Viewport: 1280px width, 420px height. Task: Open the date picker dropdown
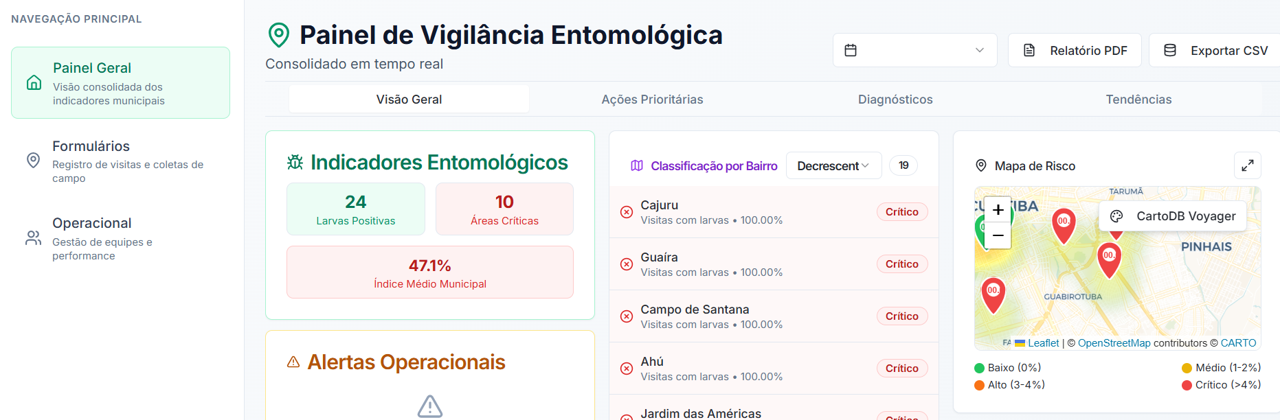coord(915,50)
